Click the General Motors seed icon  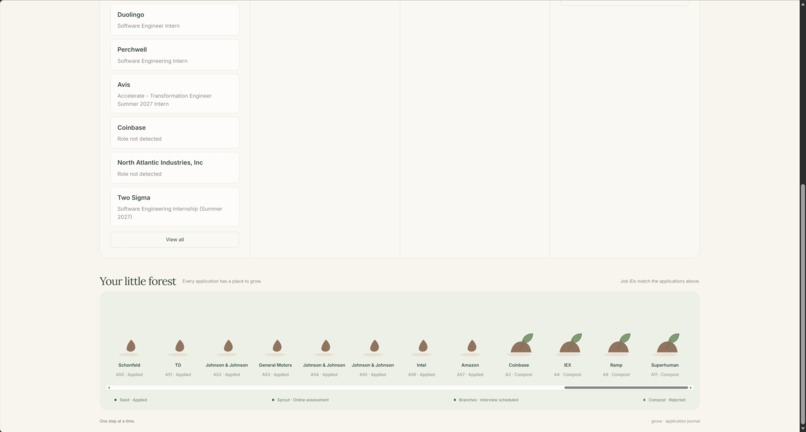(277, 346)
